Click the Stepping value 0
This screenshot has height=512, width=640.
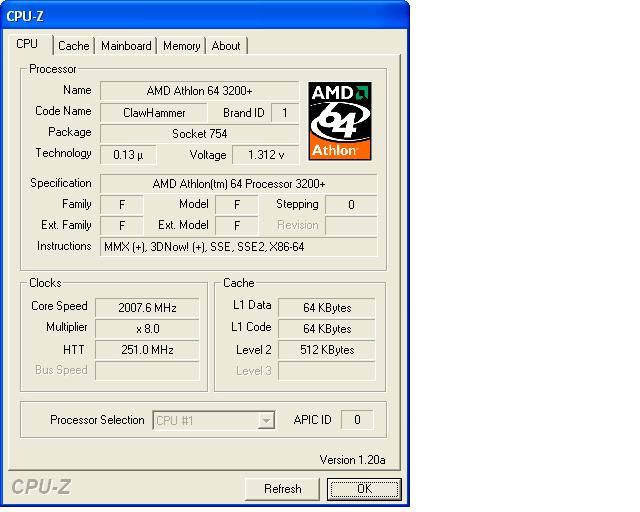point(351,205)
